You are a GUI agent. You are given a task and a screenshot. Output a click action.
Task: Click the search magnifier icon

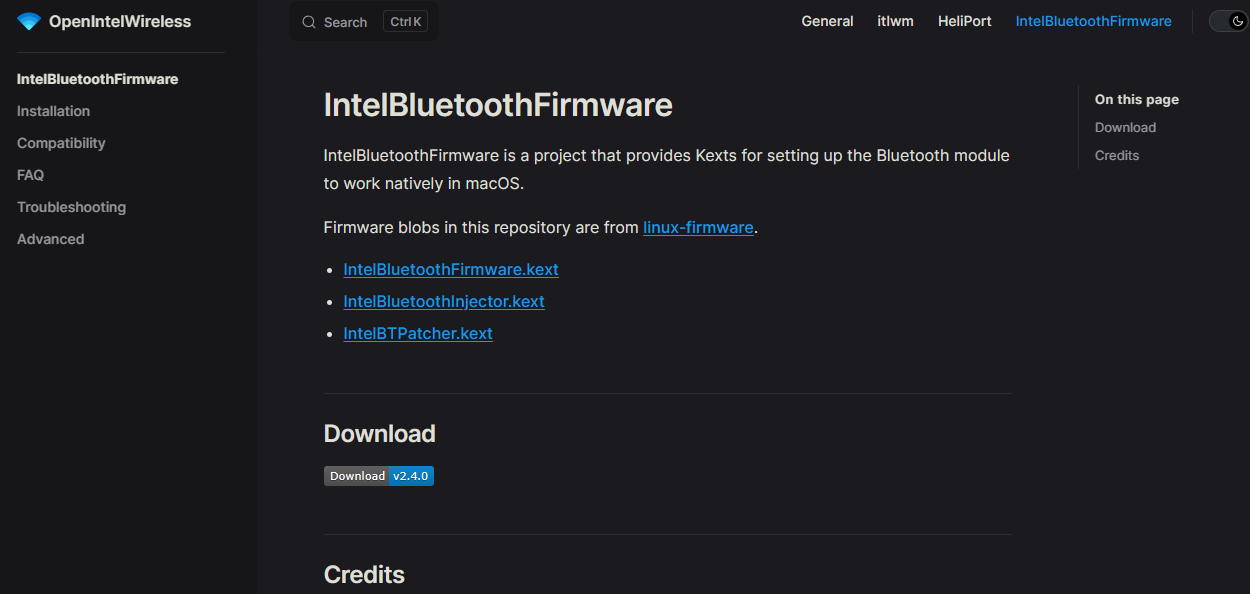click(x=309, y=22)
